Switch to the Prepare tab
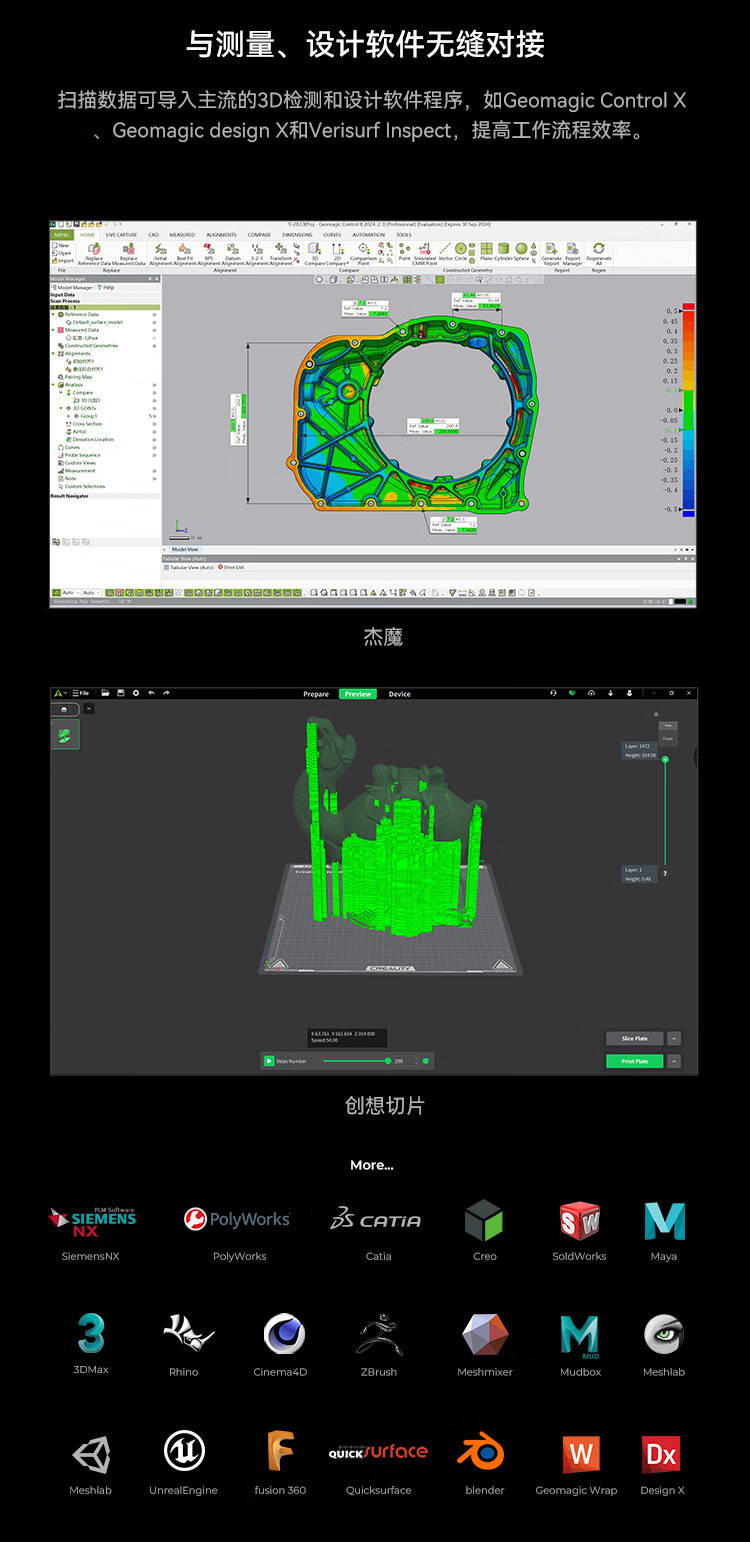The height and width of the screenshot is (1542, 750). [316, 694]
